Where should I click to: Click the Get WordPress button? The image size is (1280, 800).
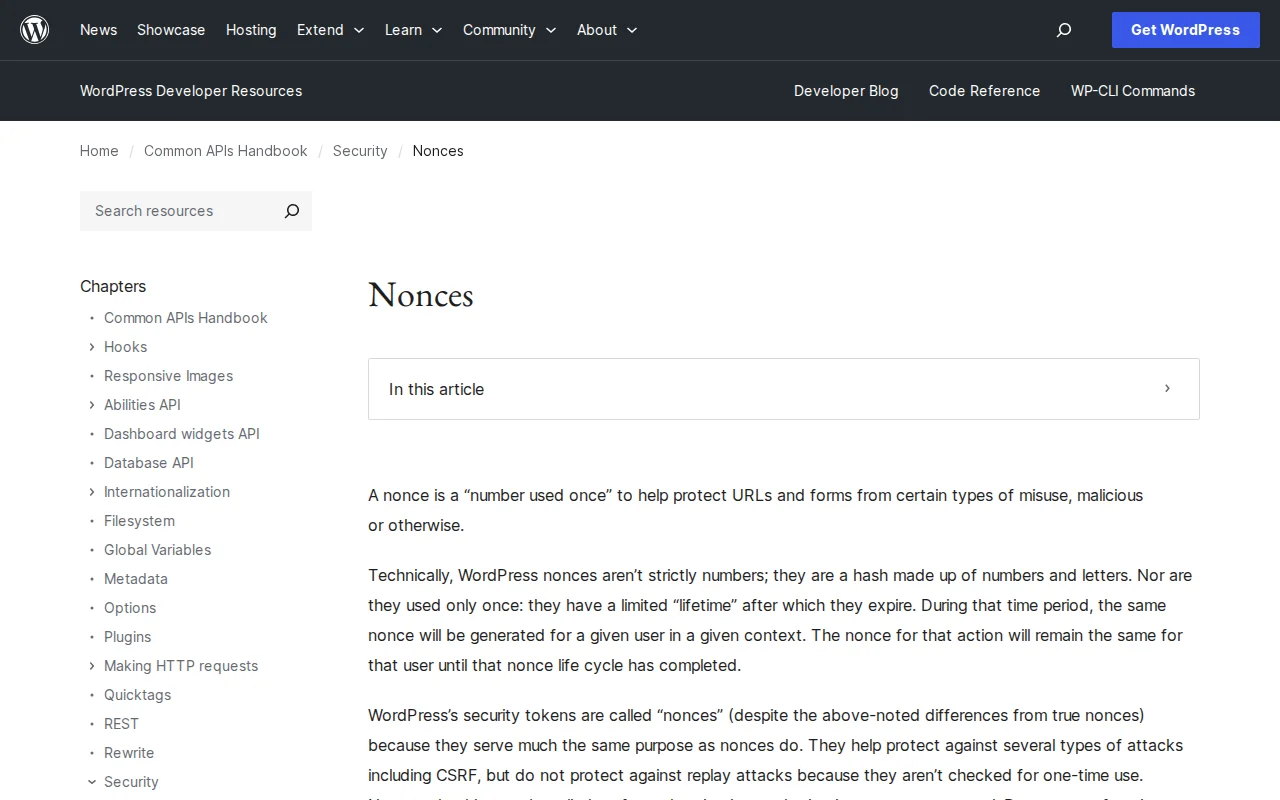click(x=1185, y=30)
